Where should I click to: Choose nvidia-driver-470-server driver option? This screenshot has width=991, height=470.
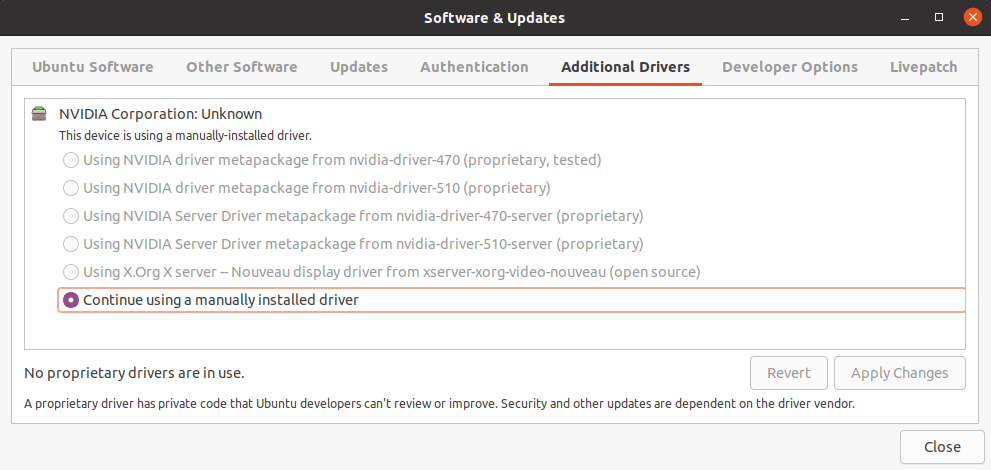coord(71,216)
